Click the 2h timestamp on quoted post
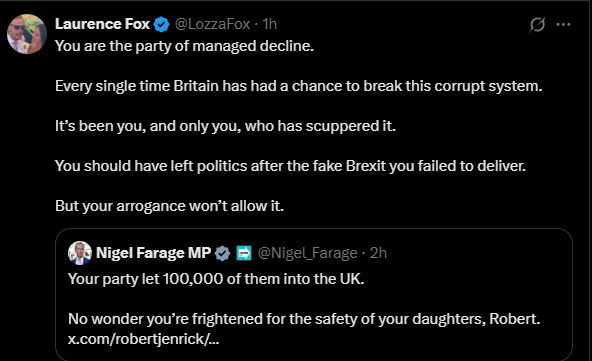Image resolution: width=592 pixels, height=361 pixels. tap(378, 253)
